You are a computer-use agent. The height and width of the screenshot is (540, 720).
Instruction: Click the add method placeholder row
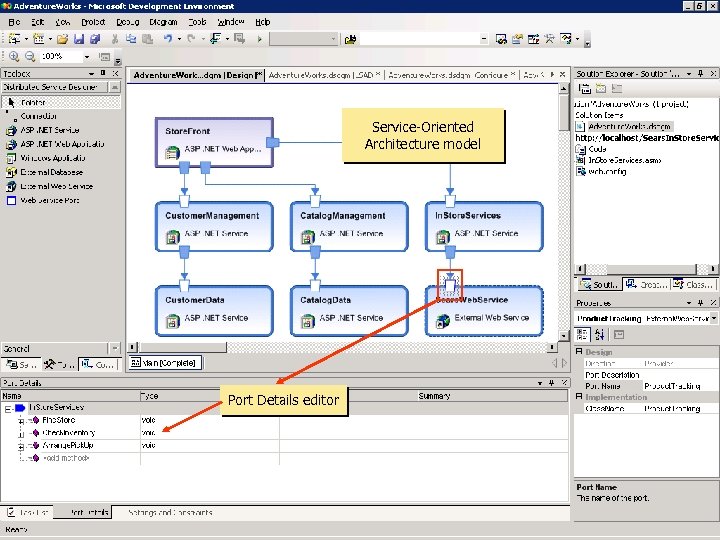pos(68,457)
